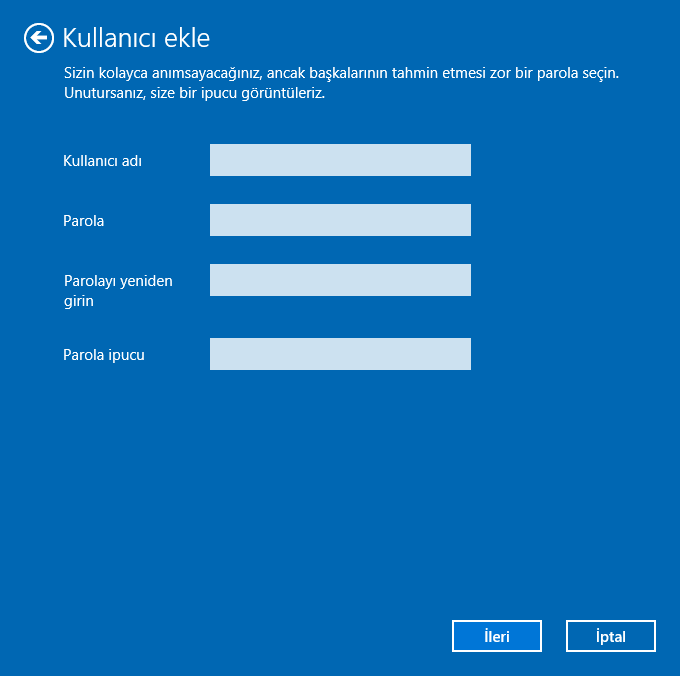Select the Parola password field

click(x=340, y=220)
